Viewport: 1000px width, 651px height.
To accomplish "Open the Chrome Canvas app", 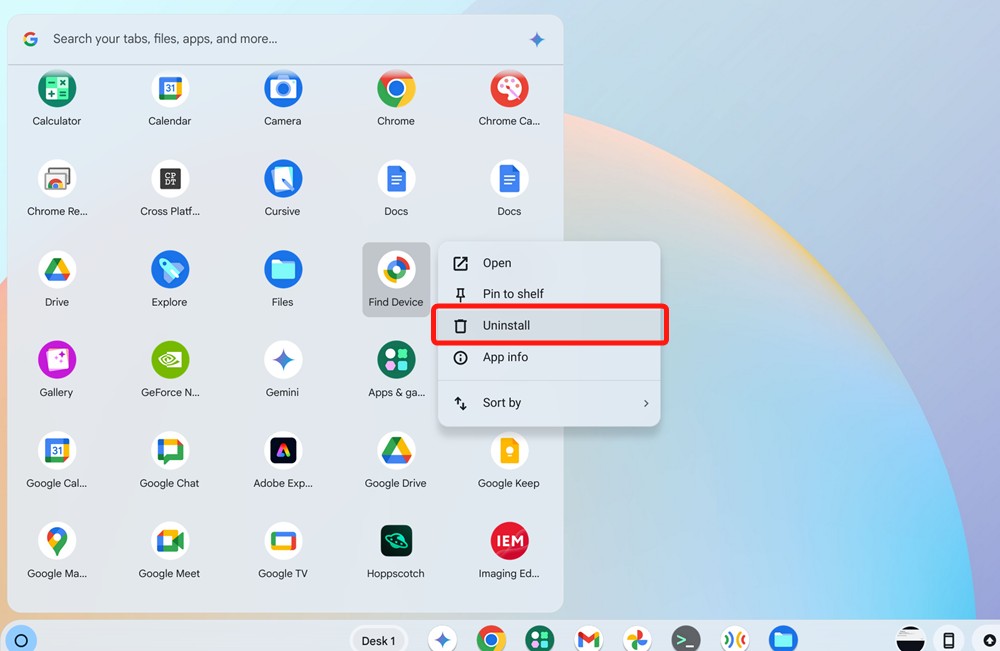I will tap(509, 89).
